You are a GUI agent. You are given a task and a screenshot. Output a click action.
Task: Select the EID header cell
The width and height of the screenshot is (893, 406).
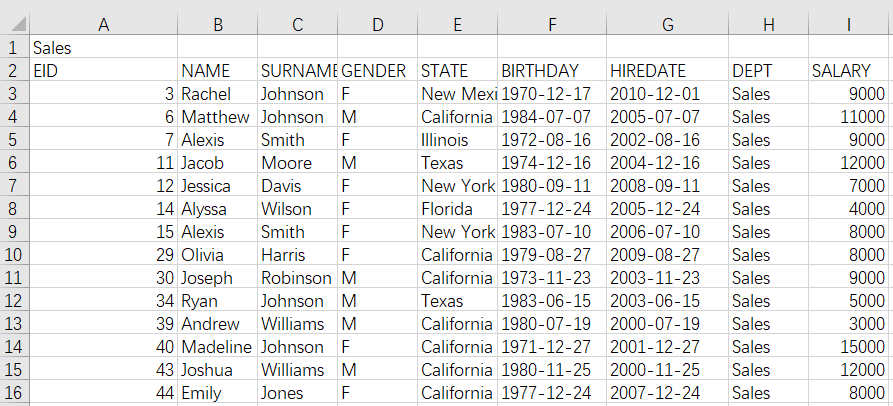point(103,71)
